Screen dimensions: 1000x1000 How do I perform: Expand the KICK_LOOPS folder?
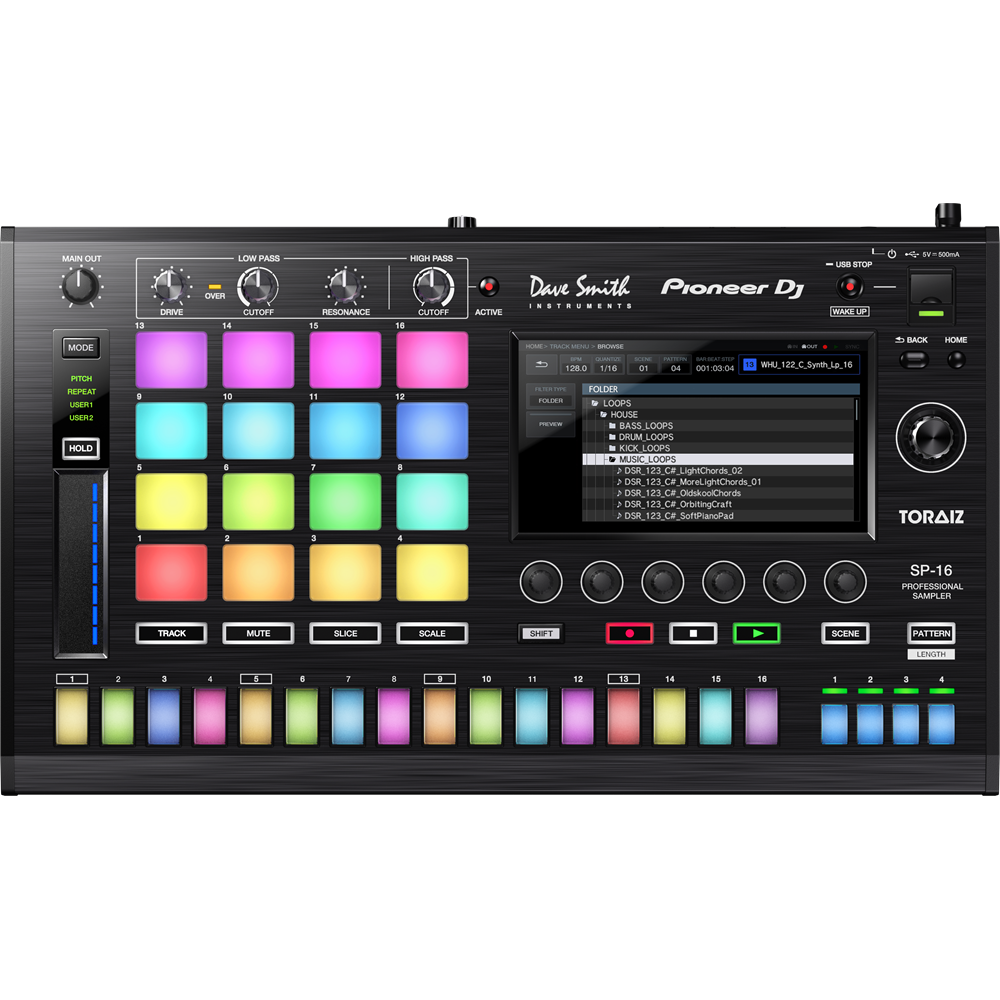719,448
